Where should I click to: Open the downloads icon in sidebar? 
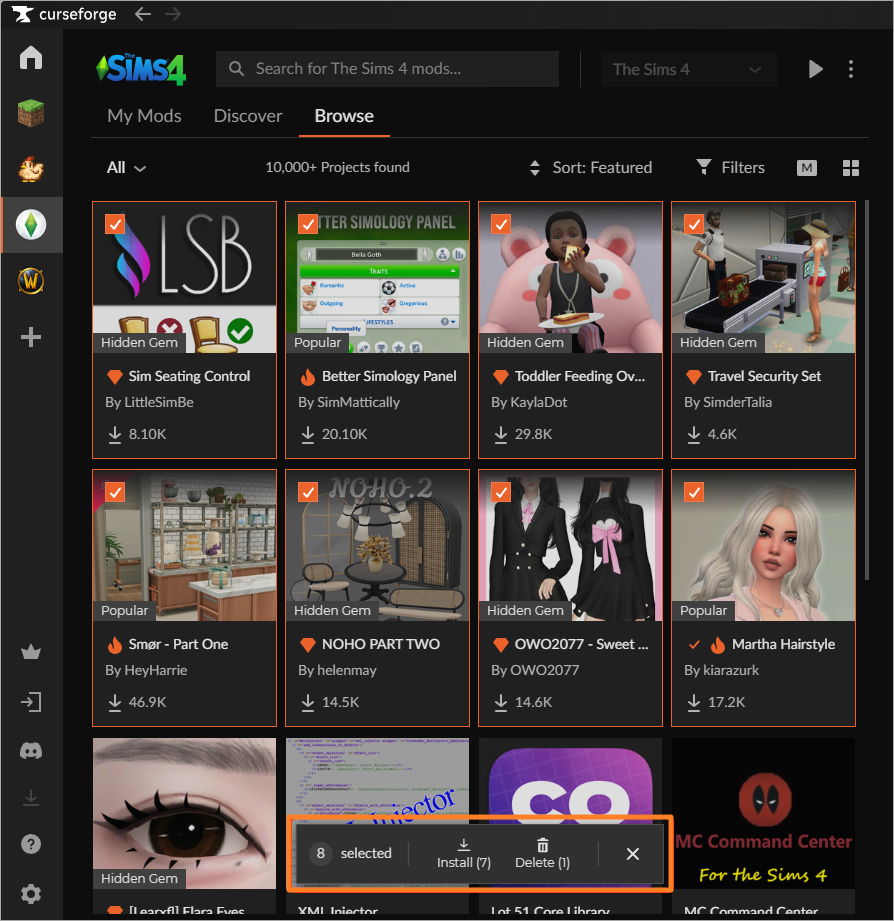[31, 798]
